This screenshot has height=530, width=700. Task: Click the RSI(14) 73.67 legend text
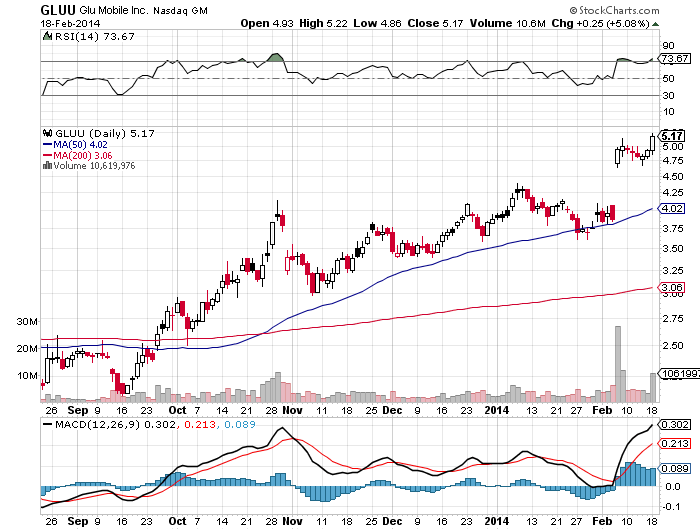pos(95,37)
